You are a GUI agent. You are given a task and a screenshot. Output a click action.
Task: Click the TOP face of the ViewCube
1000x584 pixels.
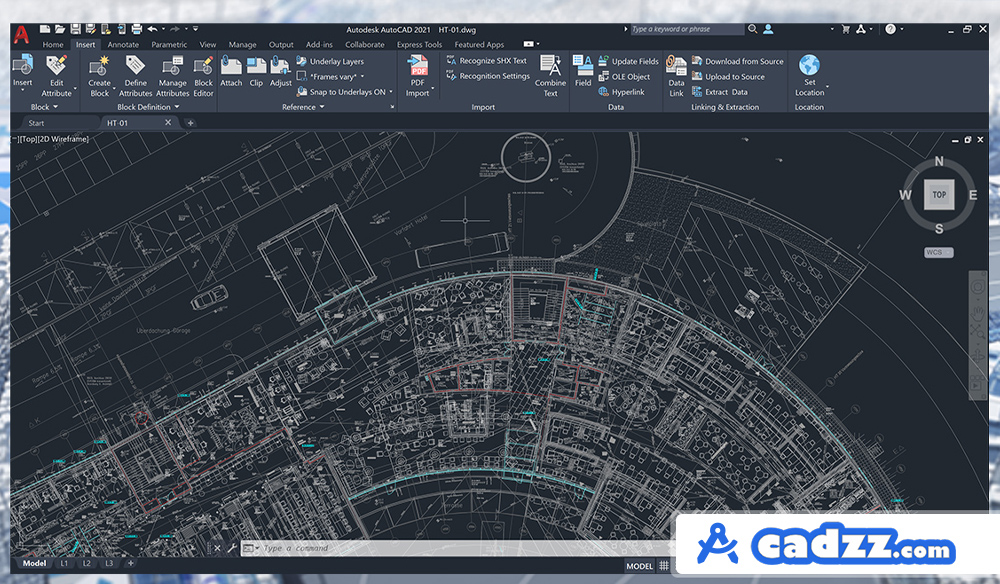point(939,194)
